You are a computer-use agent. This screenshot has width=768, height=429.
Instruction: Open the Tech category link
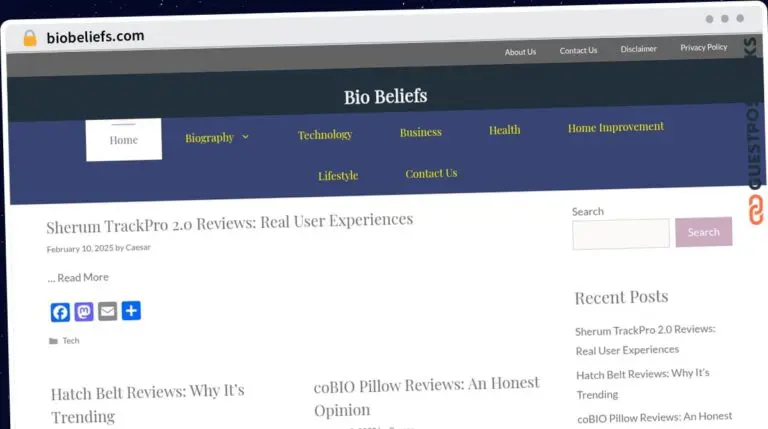point(71,340)
